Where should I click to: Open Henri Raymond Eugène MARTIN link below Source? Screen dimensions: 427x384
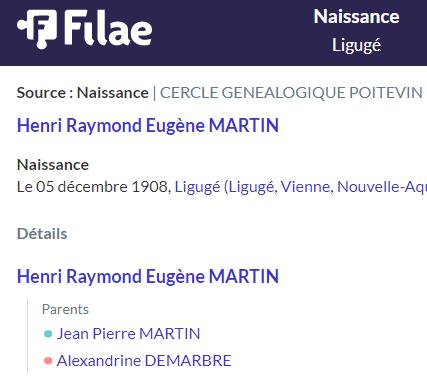148,126
